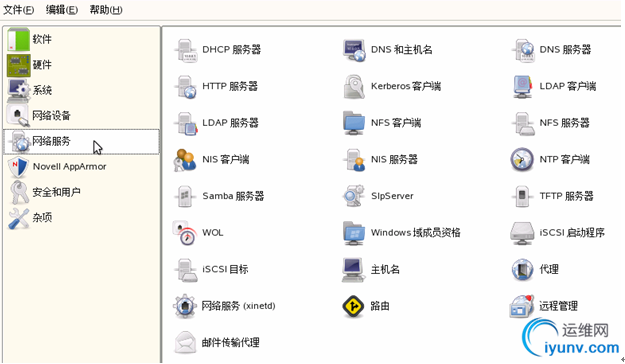Open the 邮件传输代理 envelope icon
Viewport: 625px width, 364px height.
pos(185,343)
